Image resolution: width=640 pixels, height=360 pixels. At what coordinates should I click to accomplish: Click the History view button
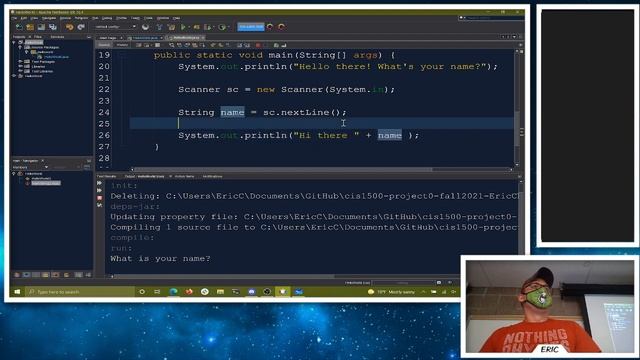tap(122, 45)
